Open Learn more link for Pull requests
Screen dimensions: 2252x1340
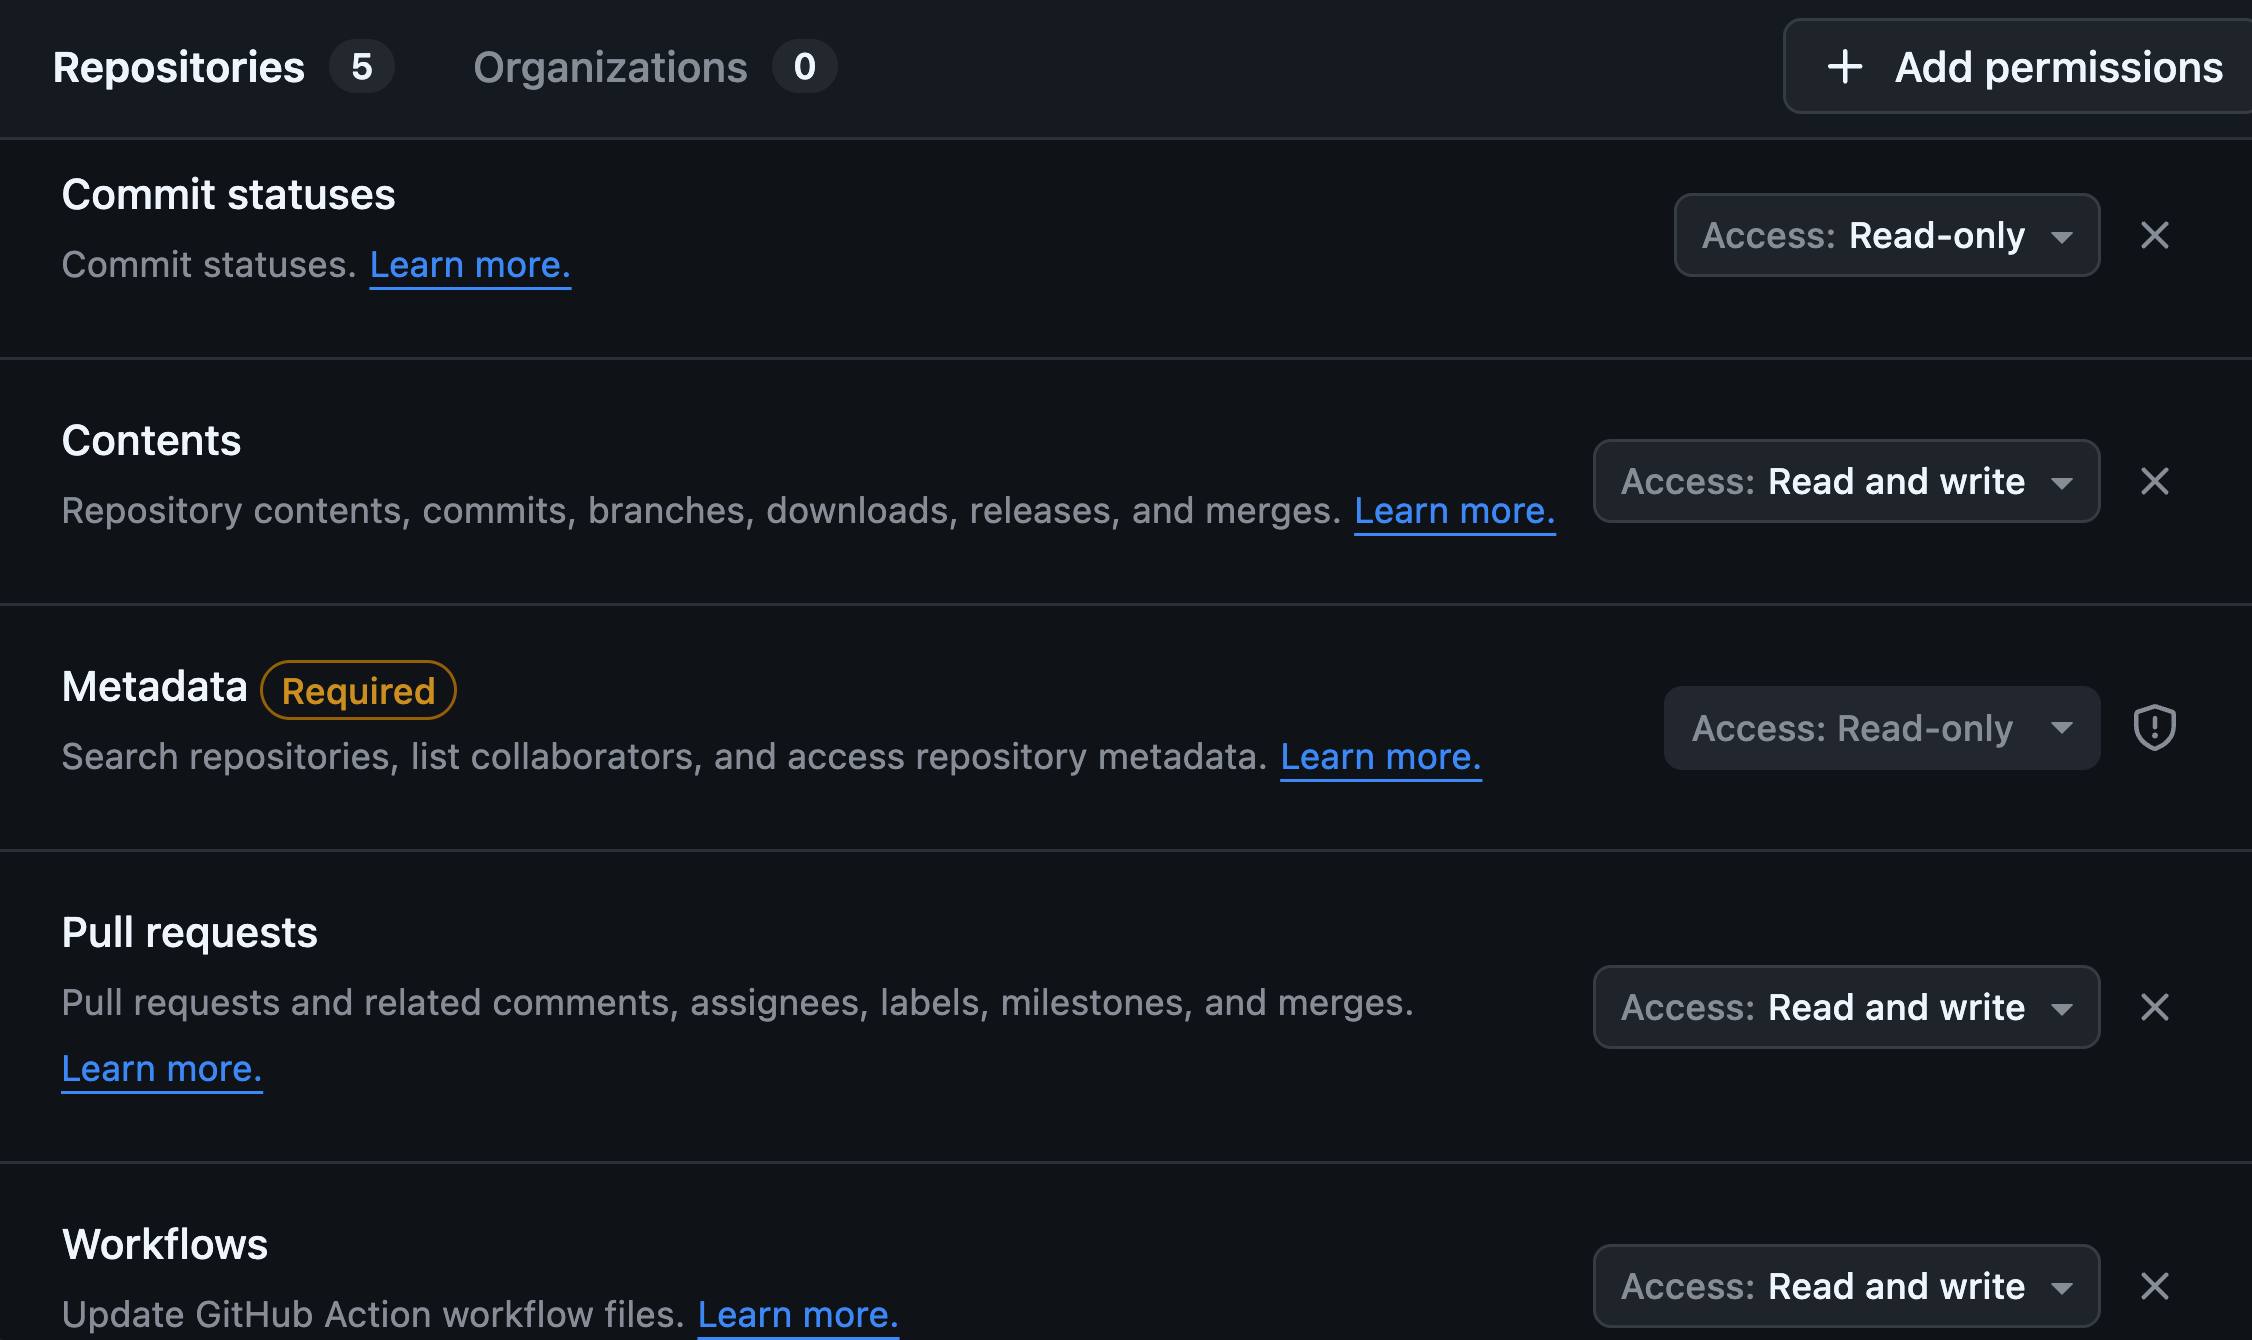tap(162, 1069)
